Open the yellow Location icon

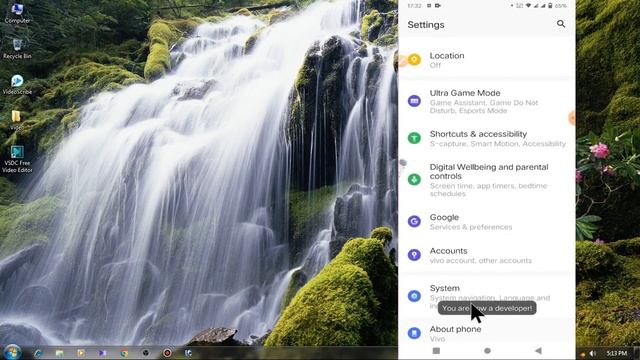click(414, 60)
